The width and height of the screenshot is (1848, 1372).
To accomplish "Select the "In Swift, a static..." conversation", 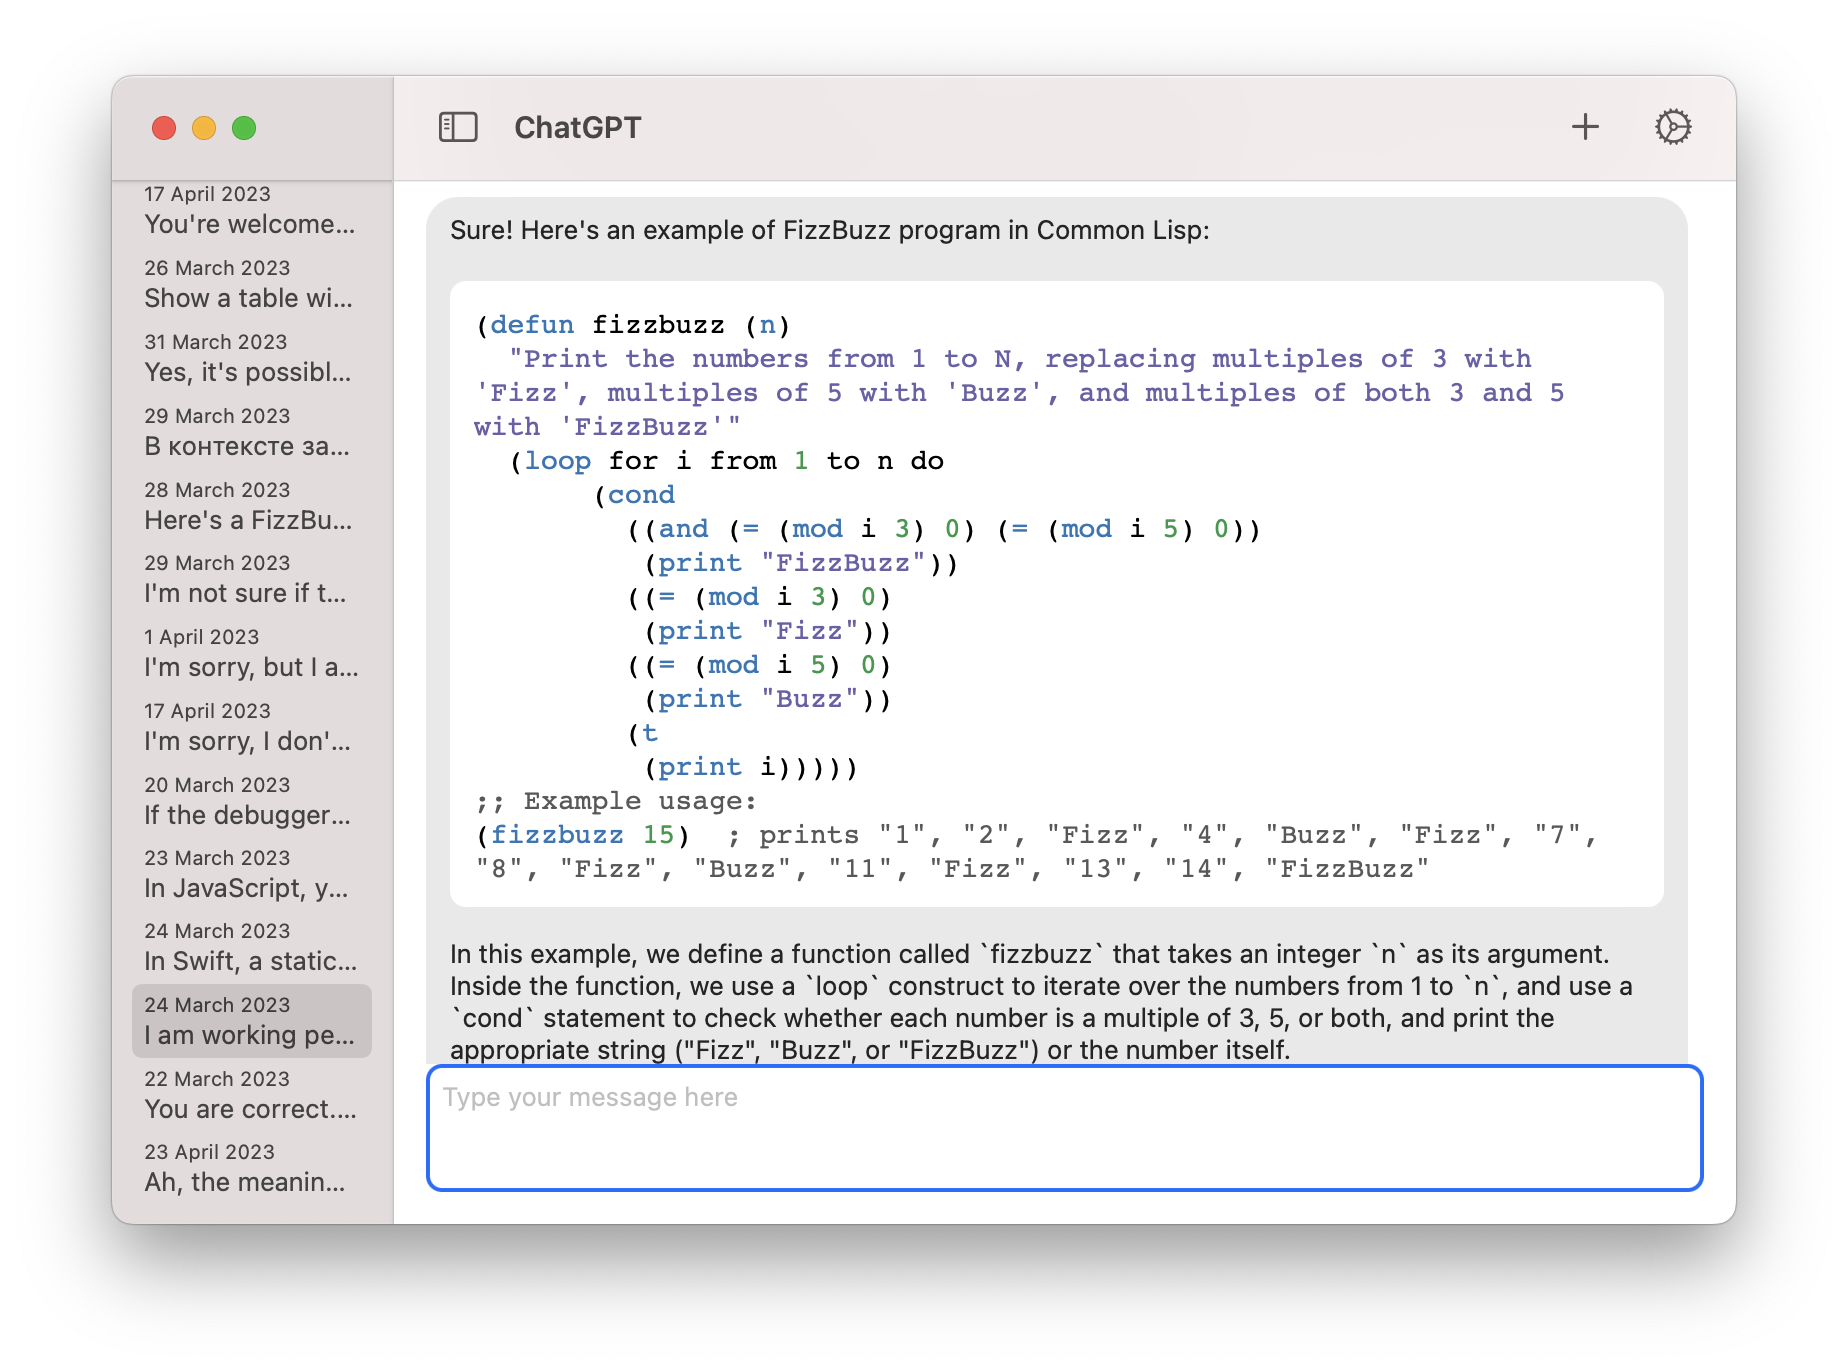I will coord(252,947).
